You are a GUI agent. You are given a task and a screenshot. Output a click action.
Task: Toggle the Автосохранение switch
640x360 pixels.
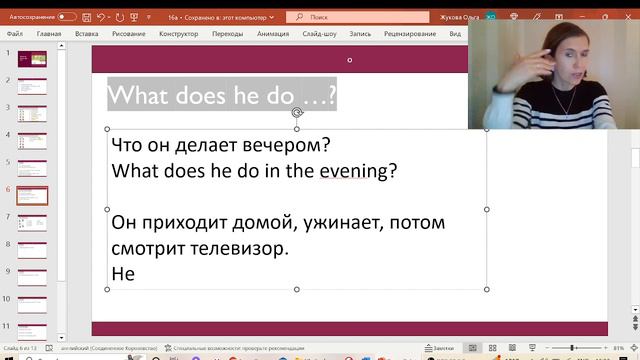(67, 17)
